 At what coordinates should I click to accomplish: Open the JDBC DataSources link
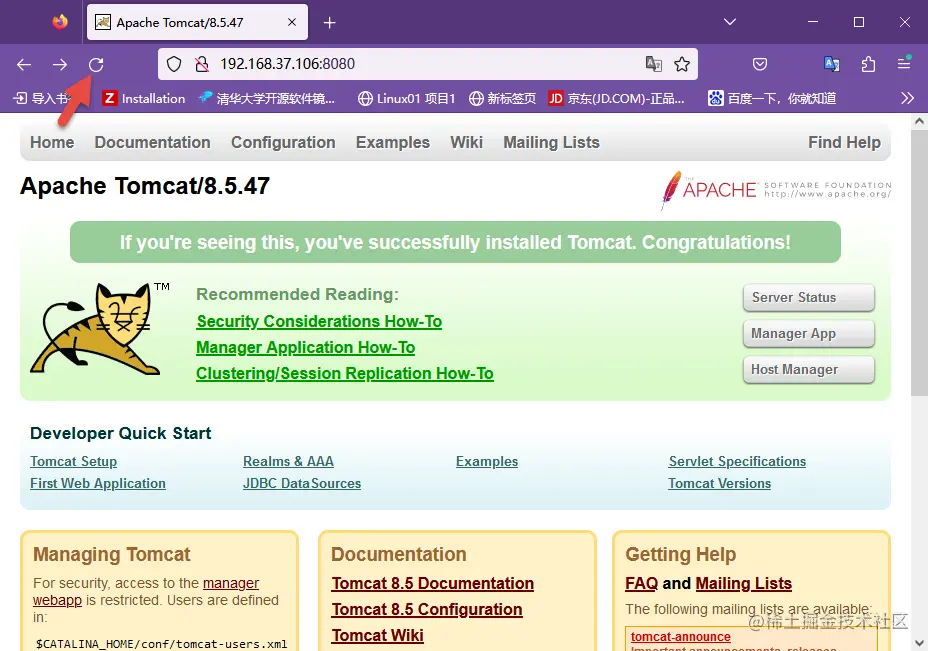coord(302,483)
